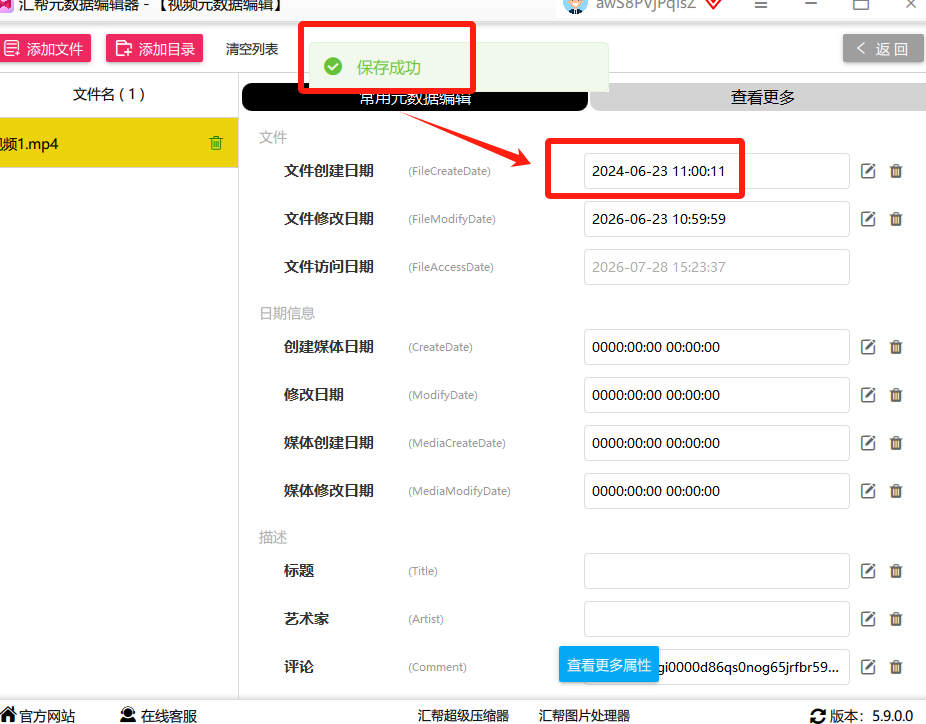926x724 pixels.
Task: Clear the list via 清空列表
Action: pyautogui.click(x=252, y=49)
